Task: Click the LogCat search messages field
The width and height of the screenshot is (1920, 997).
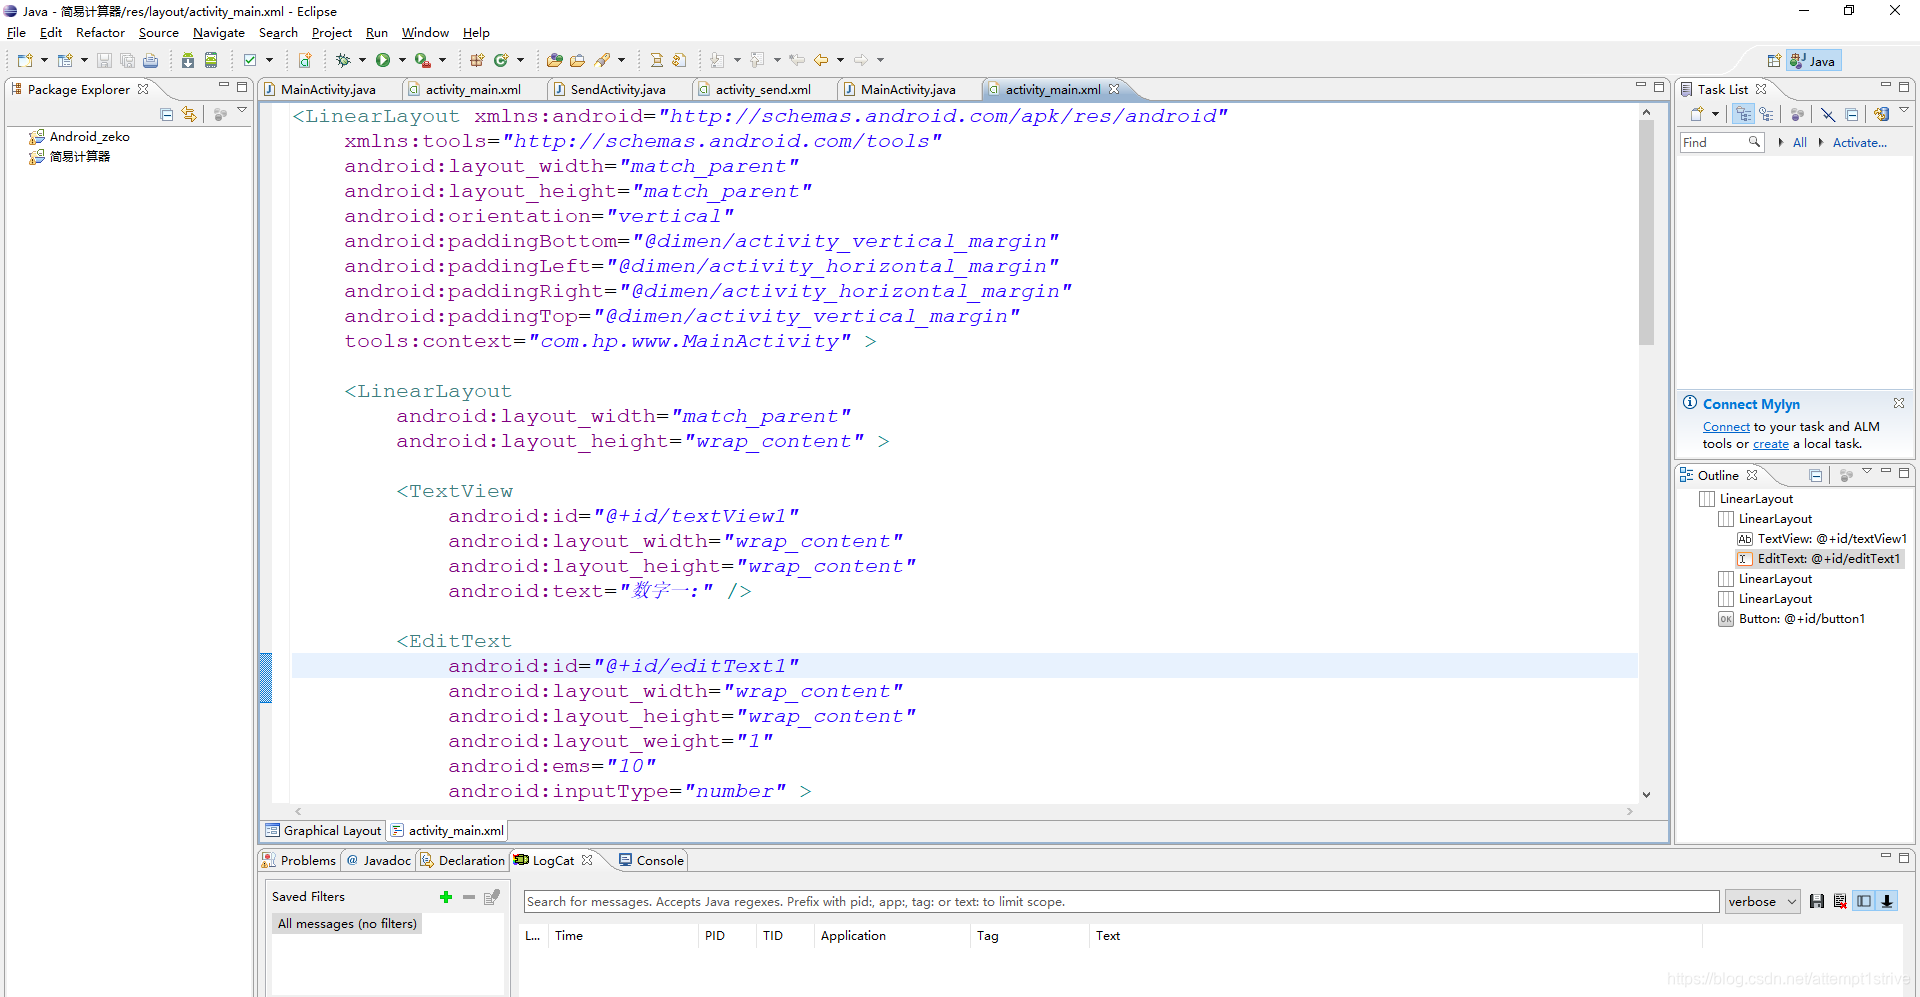Action: (x=1121, y=901)
